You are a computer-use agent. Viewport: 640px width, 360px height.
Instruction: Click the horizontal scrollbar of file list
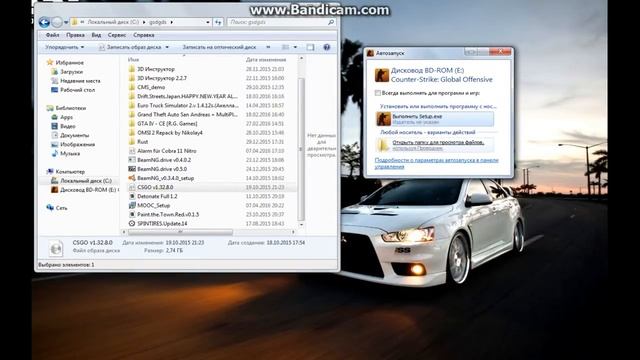180,232
